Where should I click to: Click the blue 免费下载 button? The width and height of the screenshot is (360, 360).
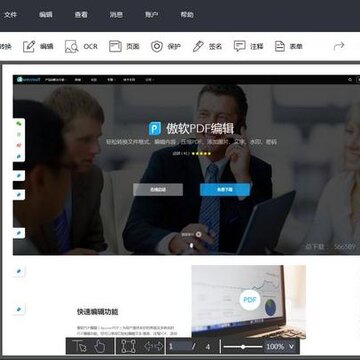[x=225, y=190]
